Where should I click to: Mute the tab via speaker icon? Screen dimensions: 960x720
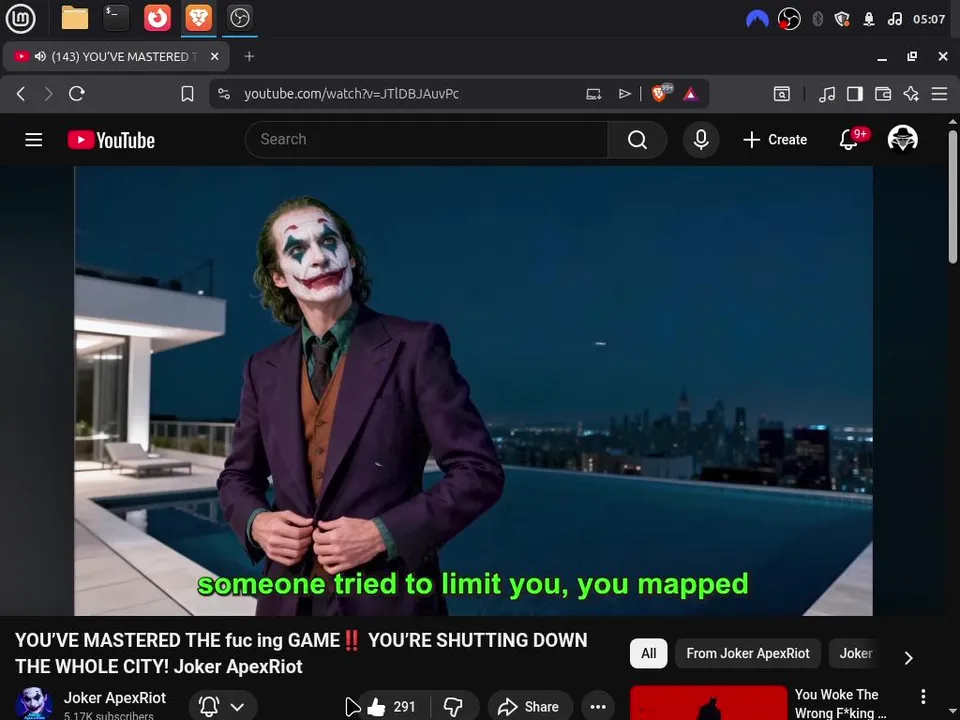pos(40,56)
